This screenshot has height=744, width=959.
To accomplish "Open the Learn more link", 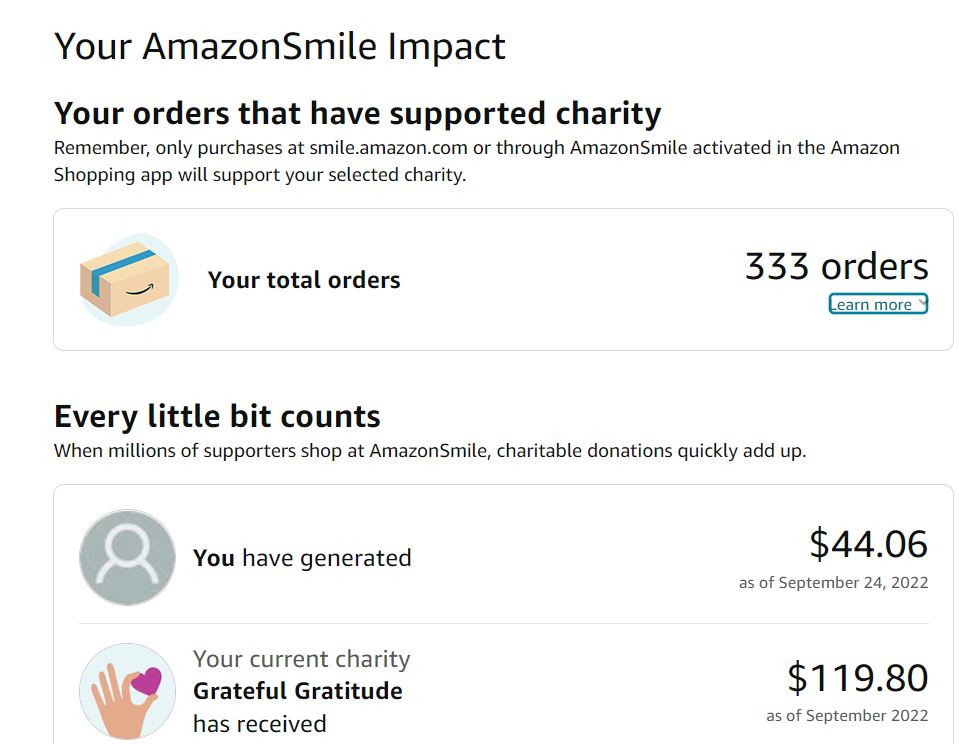I will tap(872, 305).
